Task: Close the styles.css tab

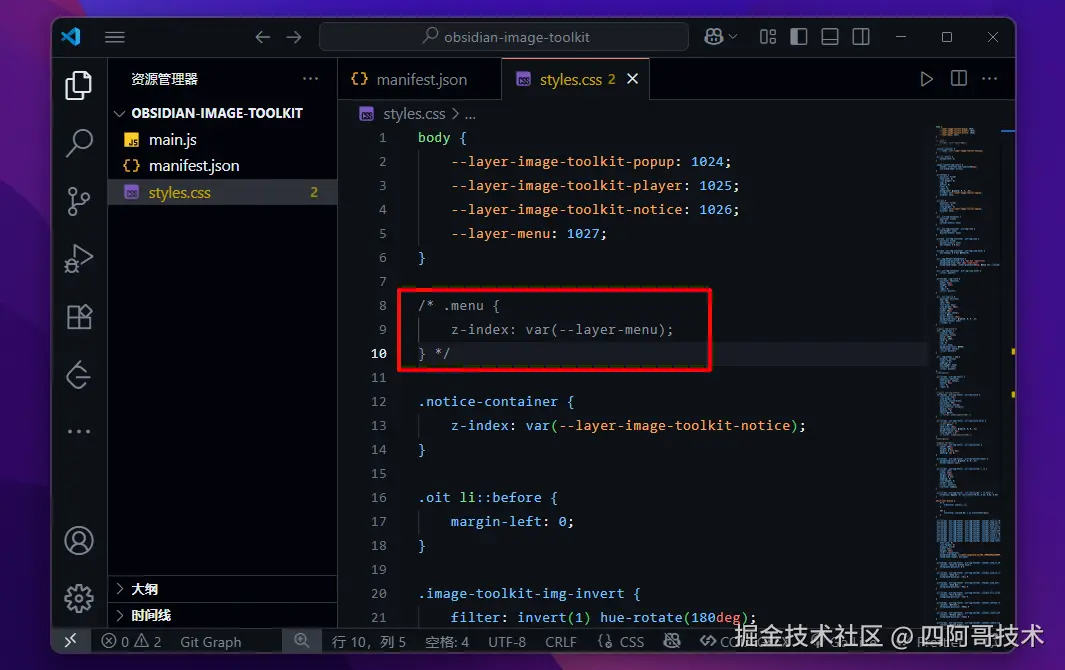Action: coord(632,79)
